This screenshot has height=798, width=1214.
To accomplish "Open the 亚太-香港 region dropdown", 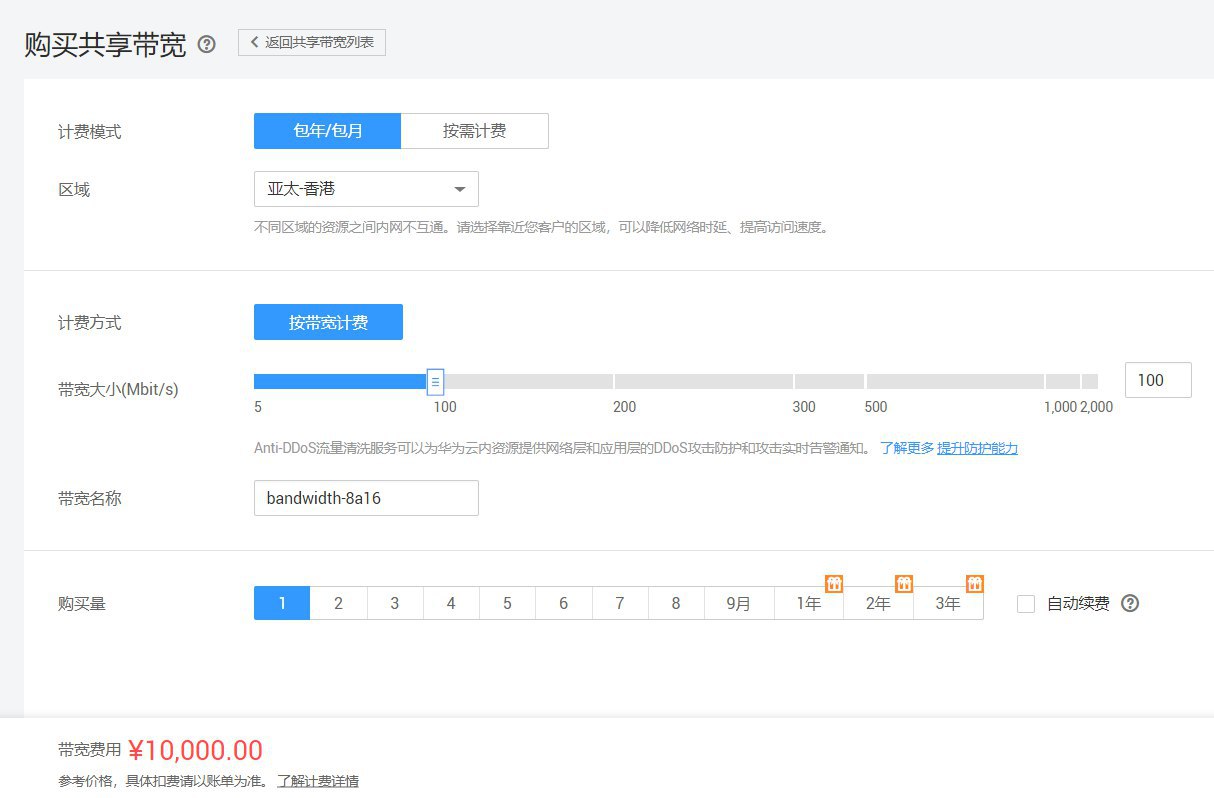I will coord(366,189).
